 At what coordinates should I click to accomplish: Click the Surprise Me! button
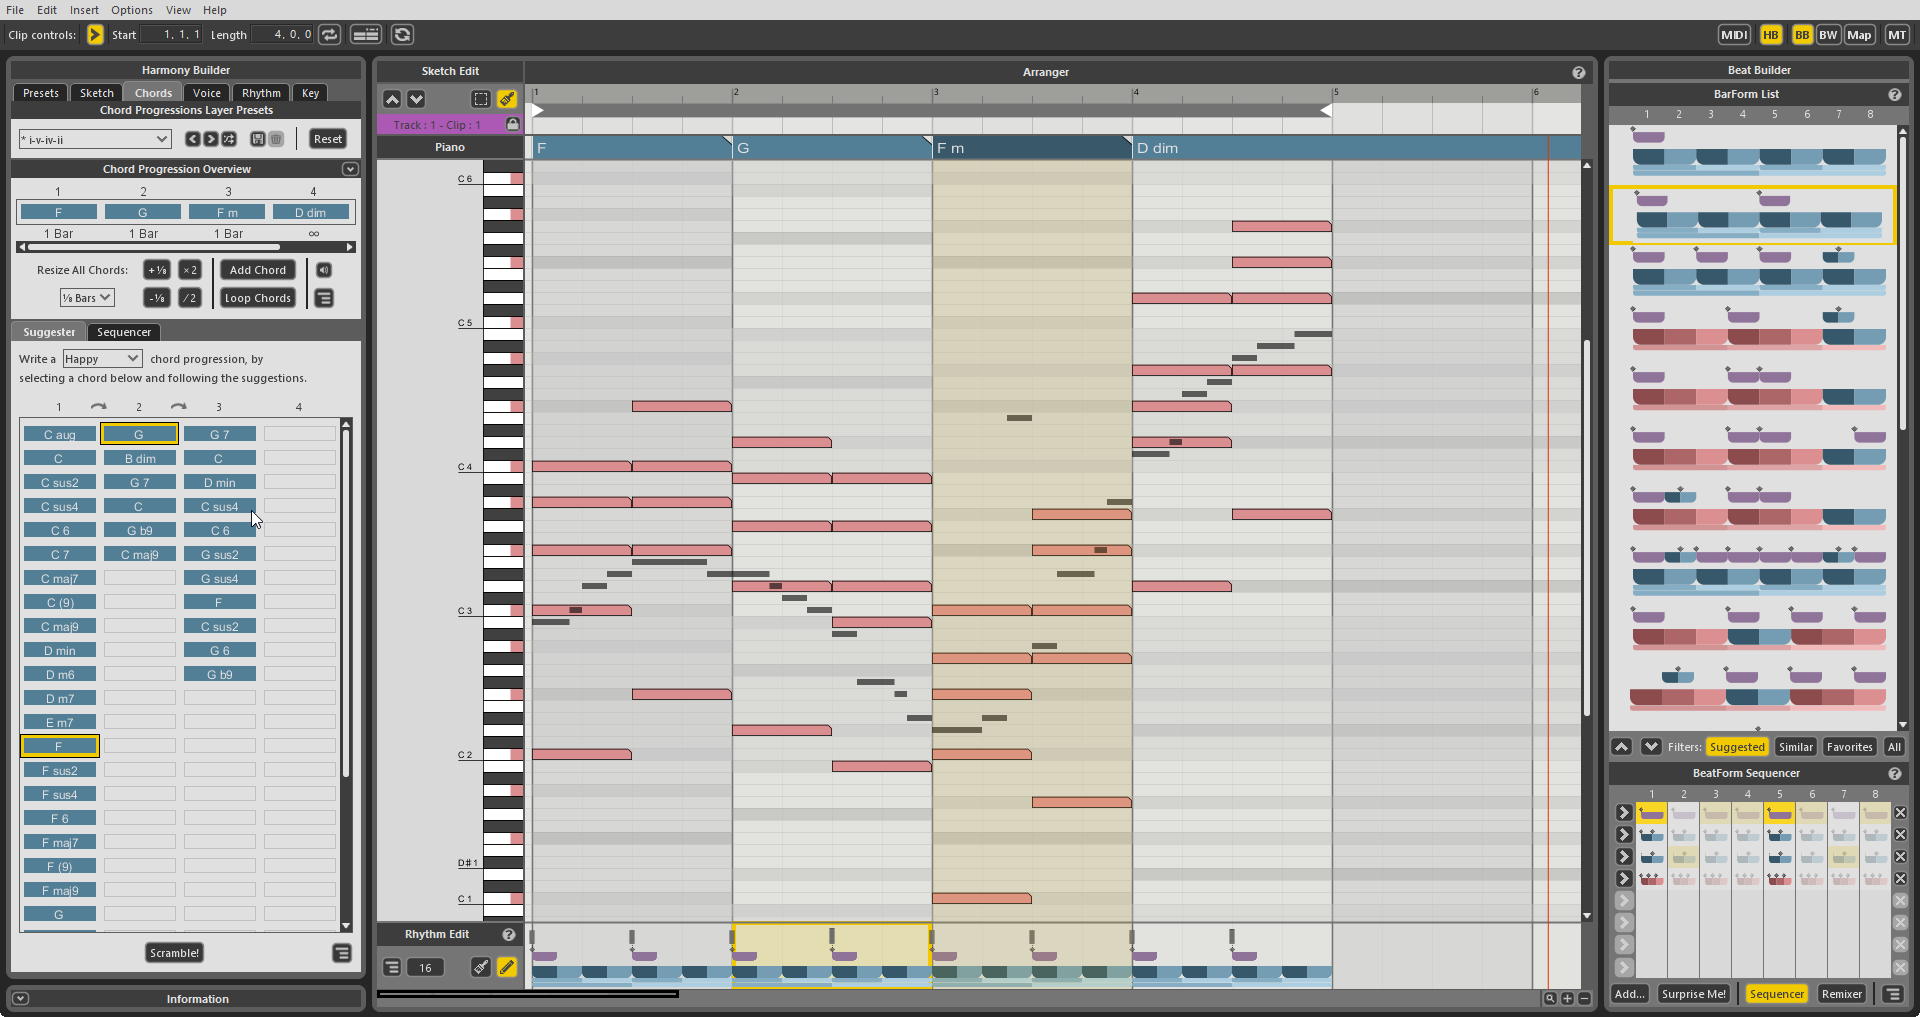point(1694,994)
